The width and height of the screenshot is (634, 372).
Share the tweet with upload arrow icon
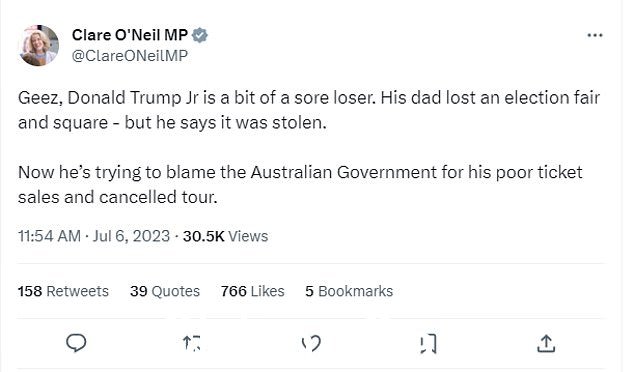pyautogui.click(x=546, y=343)
